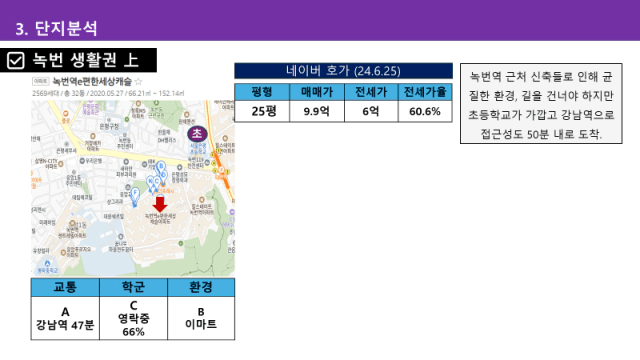Select the 강남역 47분 cell

click(x=65, y=318)
